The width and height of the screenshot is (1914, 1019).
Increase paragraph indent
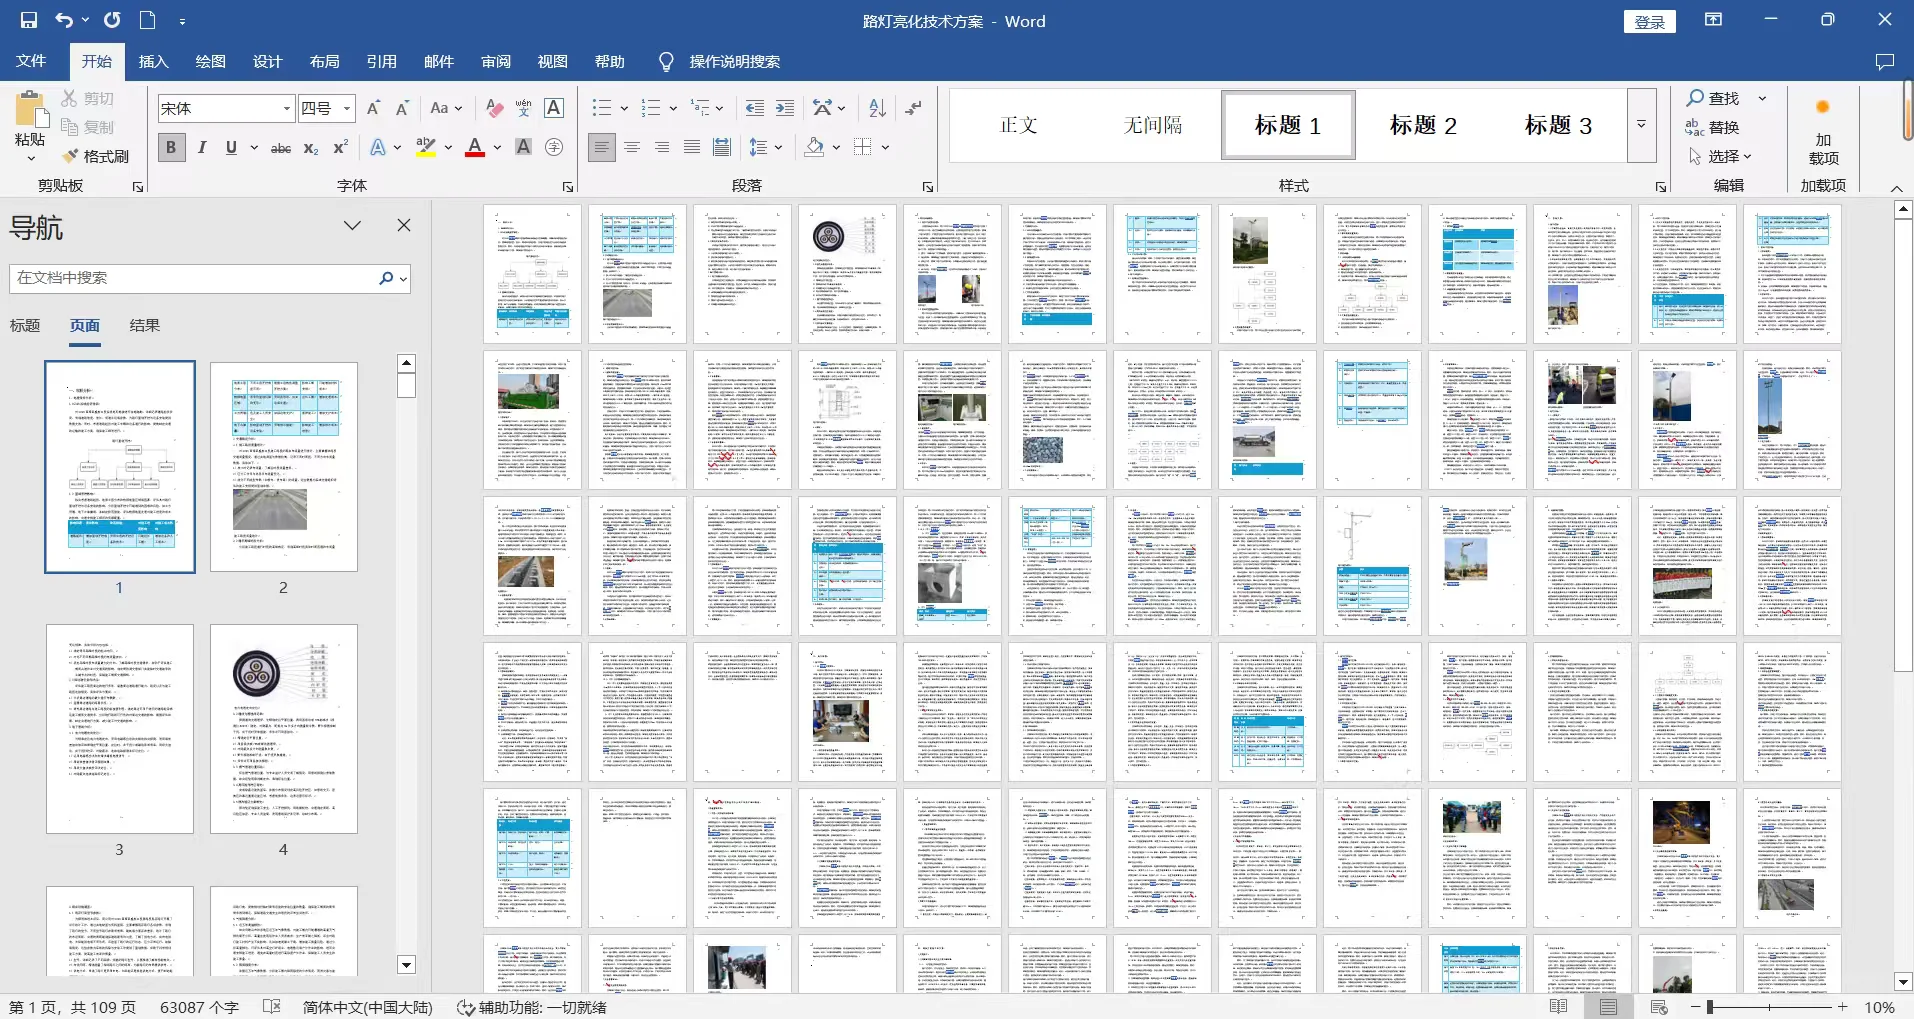(785, 108)
